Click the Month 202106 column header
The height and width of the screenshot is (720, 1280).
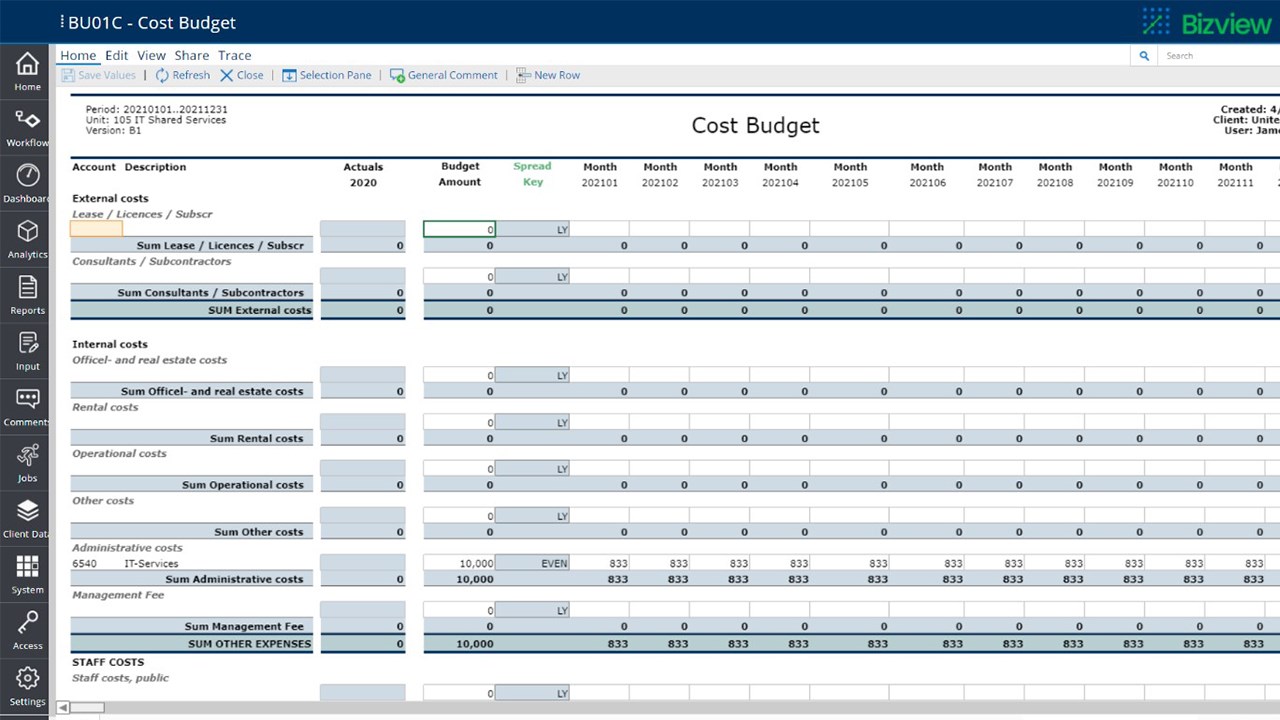click(927, 175)
